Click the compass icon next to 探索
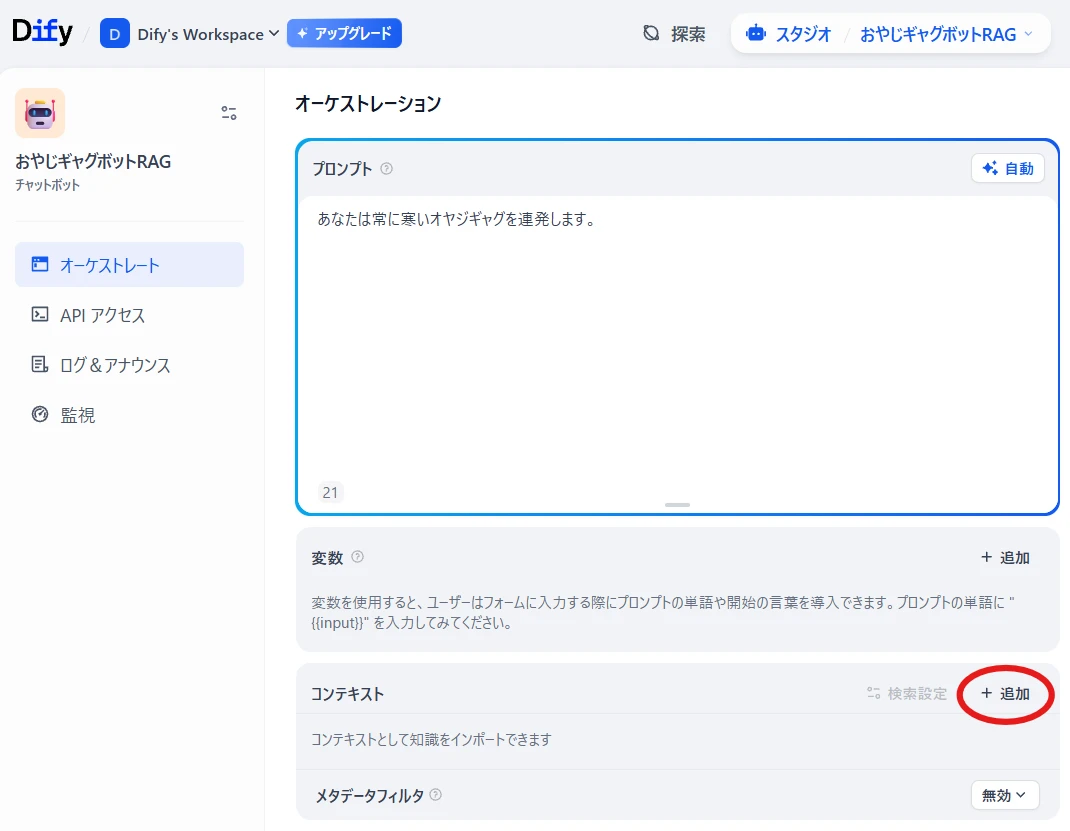The image size is (1070, 831). tap(651, 34)
